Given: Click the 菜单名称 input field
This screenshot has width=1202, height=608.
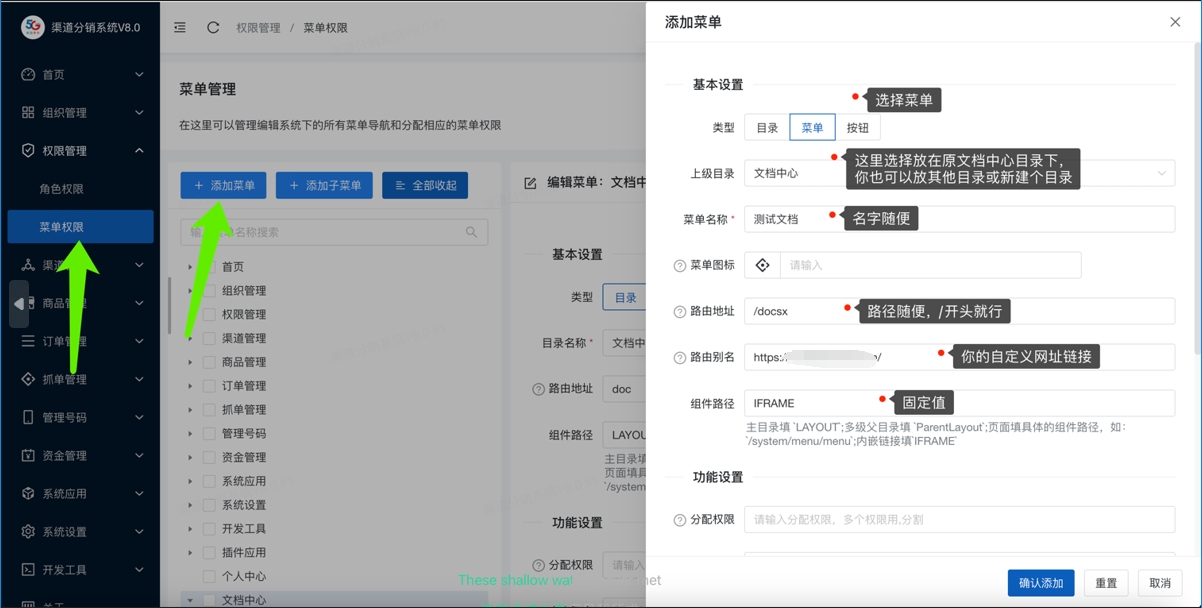Looking at the screenshot, I should pyautogui.click(x=958, y=219).
